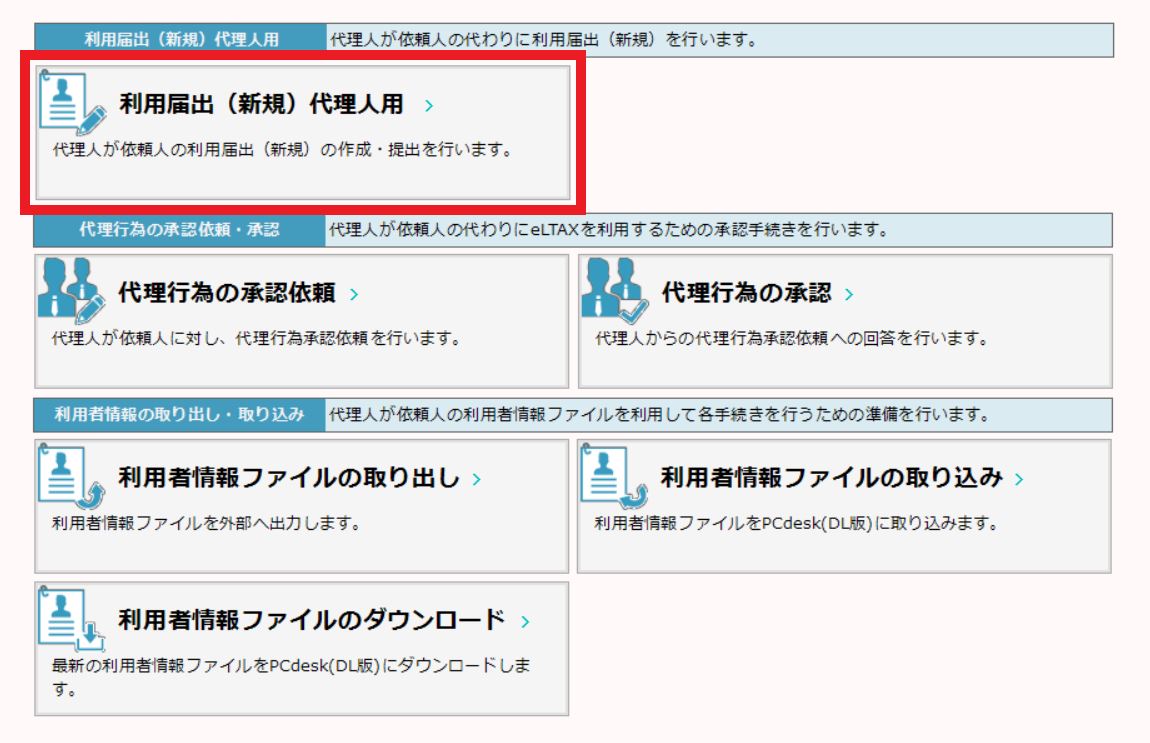Open 利用者情報ファイルのダウンロード title link

click(312, 620)
